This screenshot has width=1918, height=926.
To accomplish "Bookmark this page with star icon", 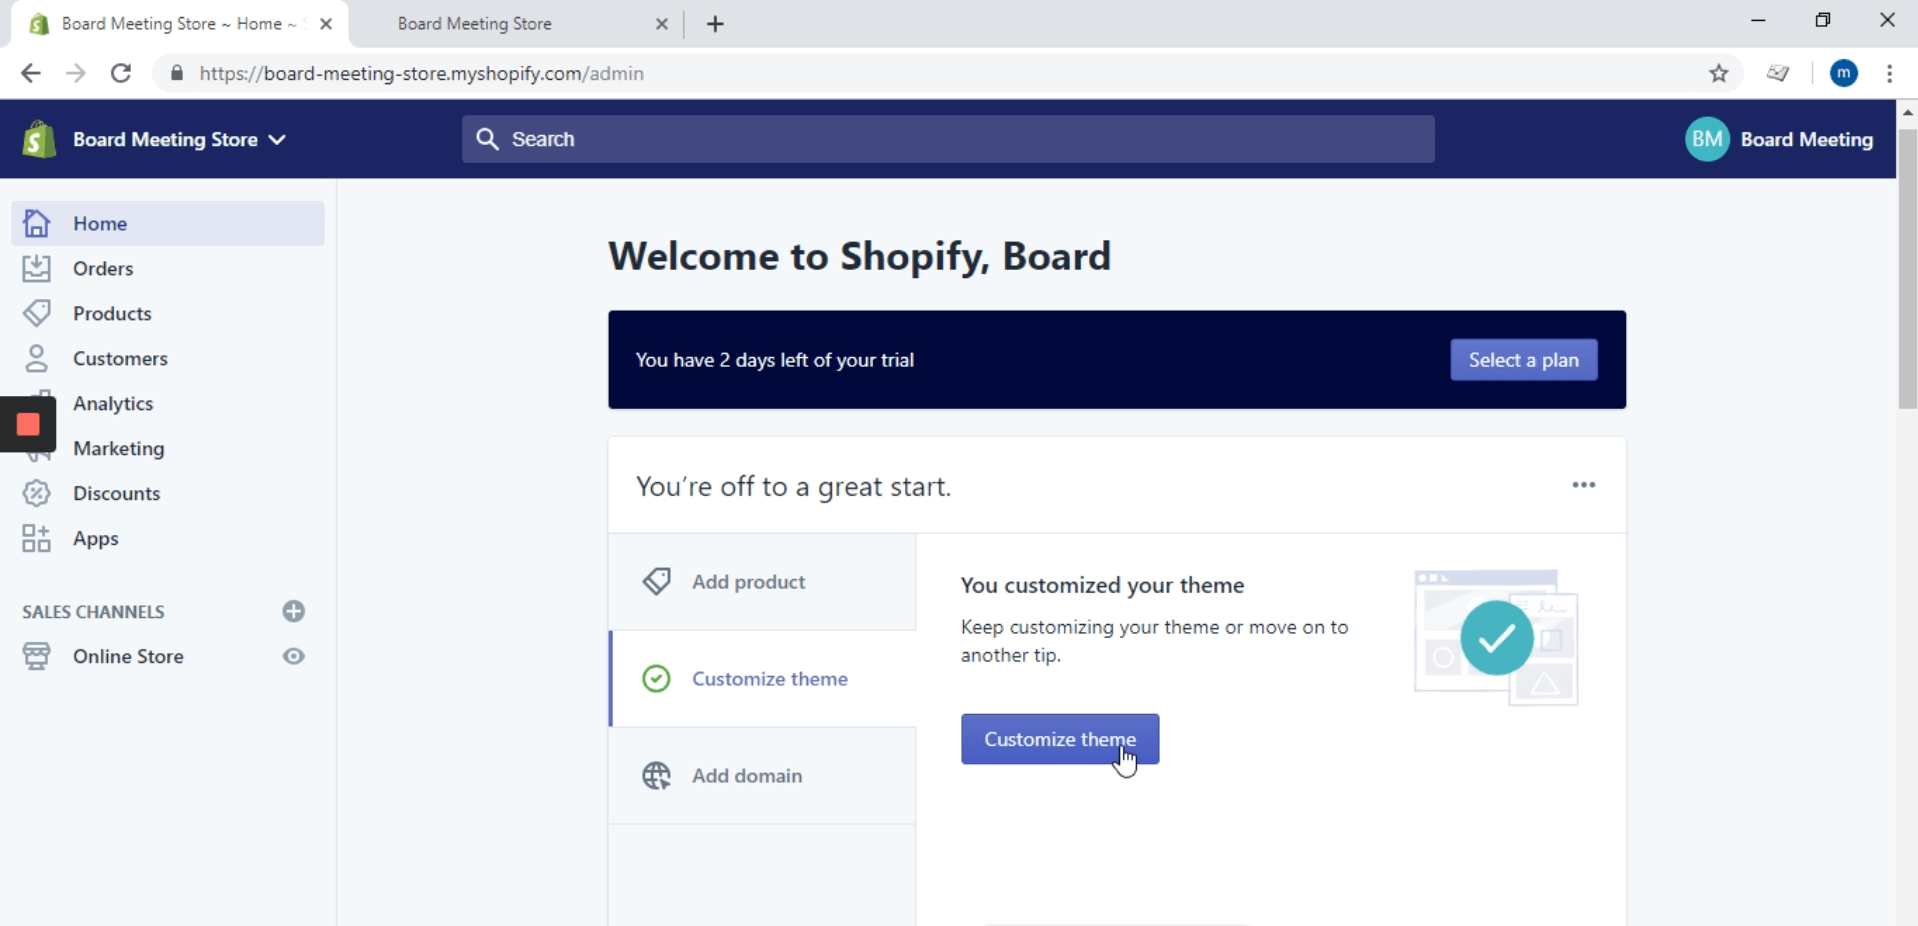I will pyautogui.click(x=1718, y=73).
